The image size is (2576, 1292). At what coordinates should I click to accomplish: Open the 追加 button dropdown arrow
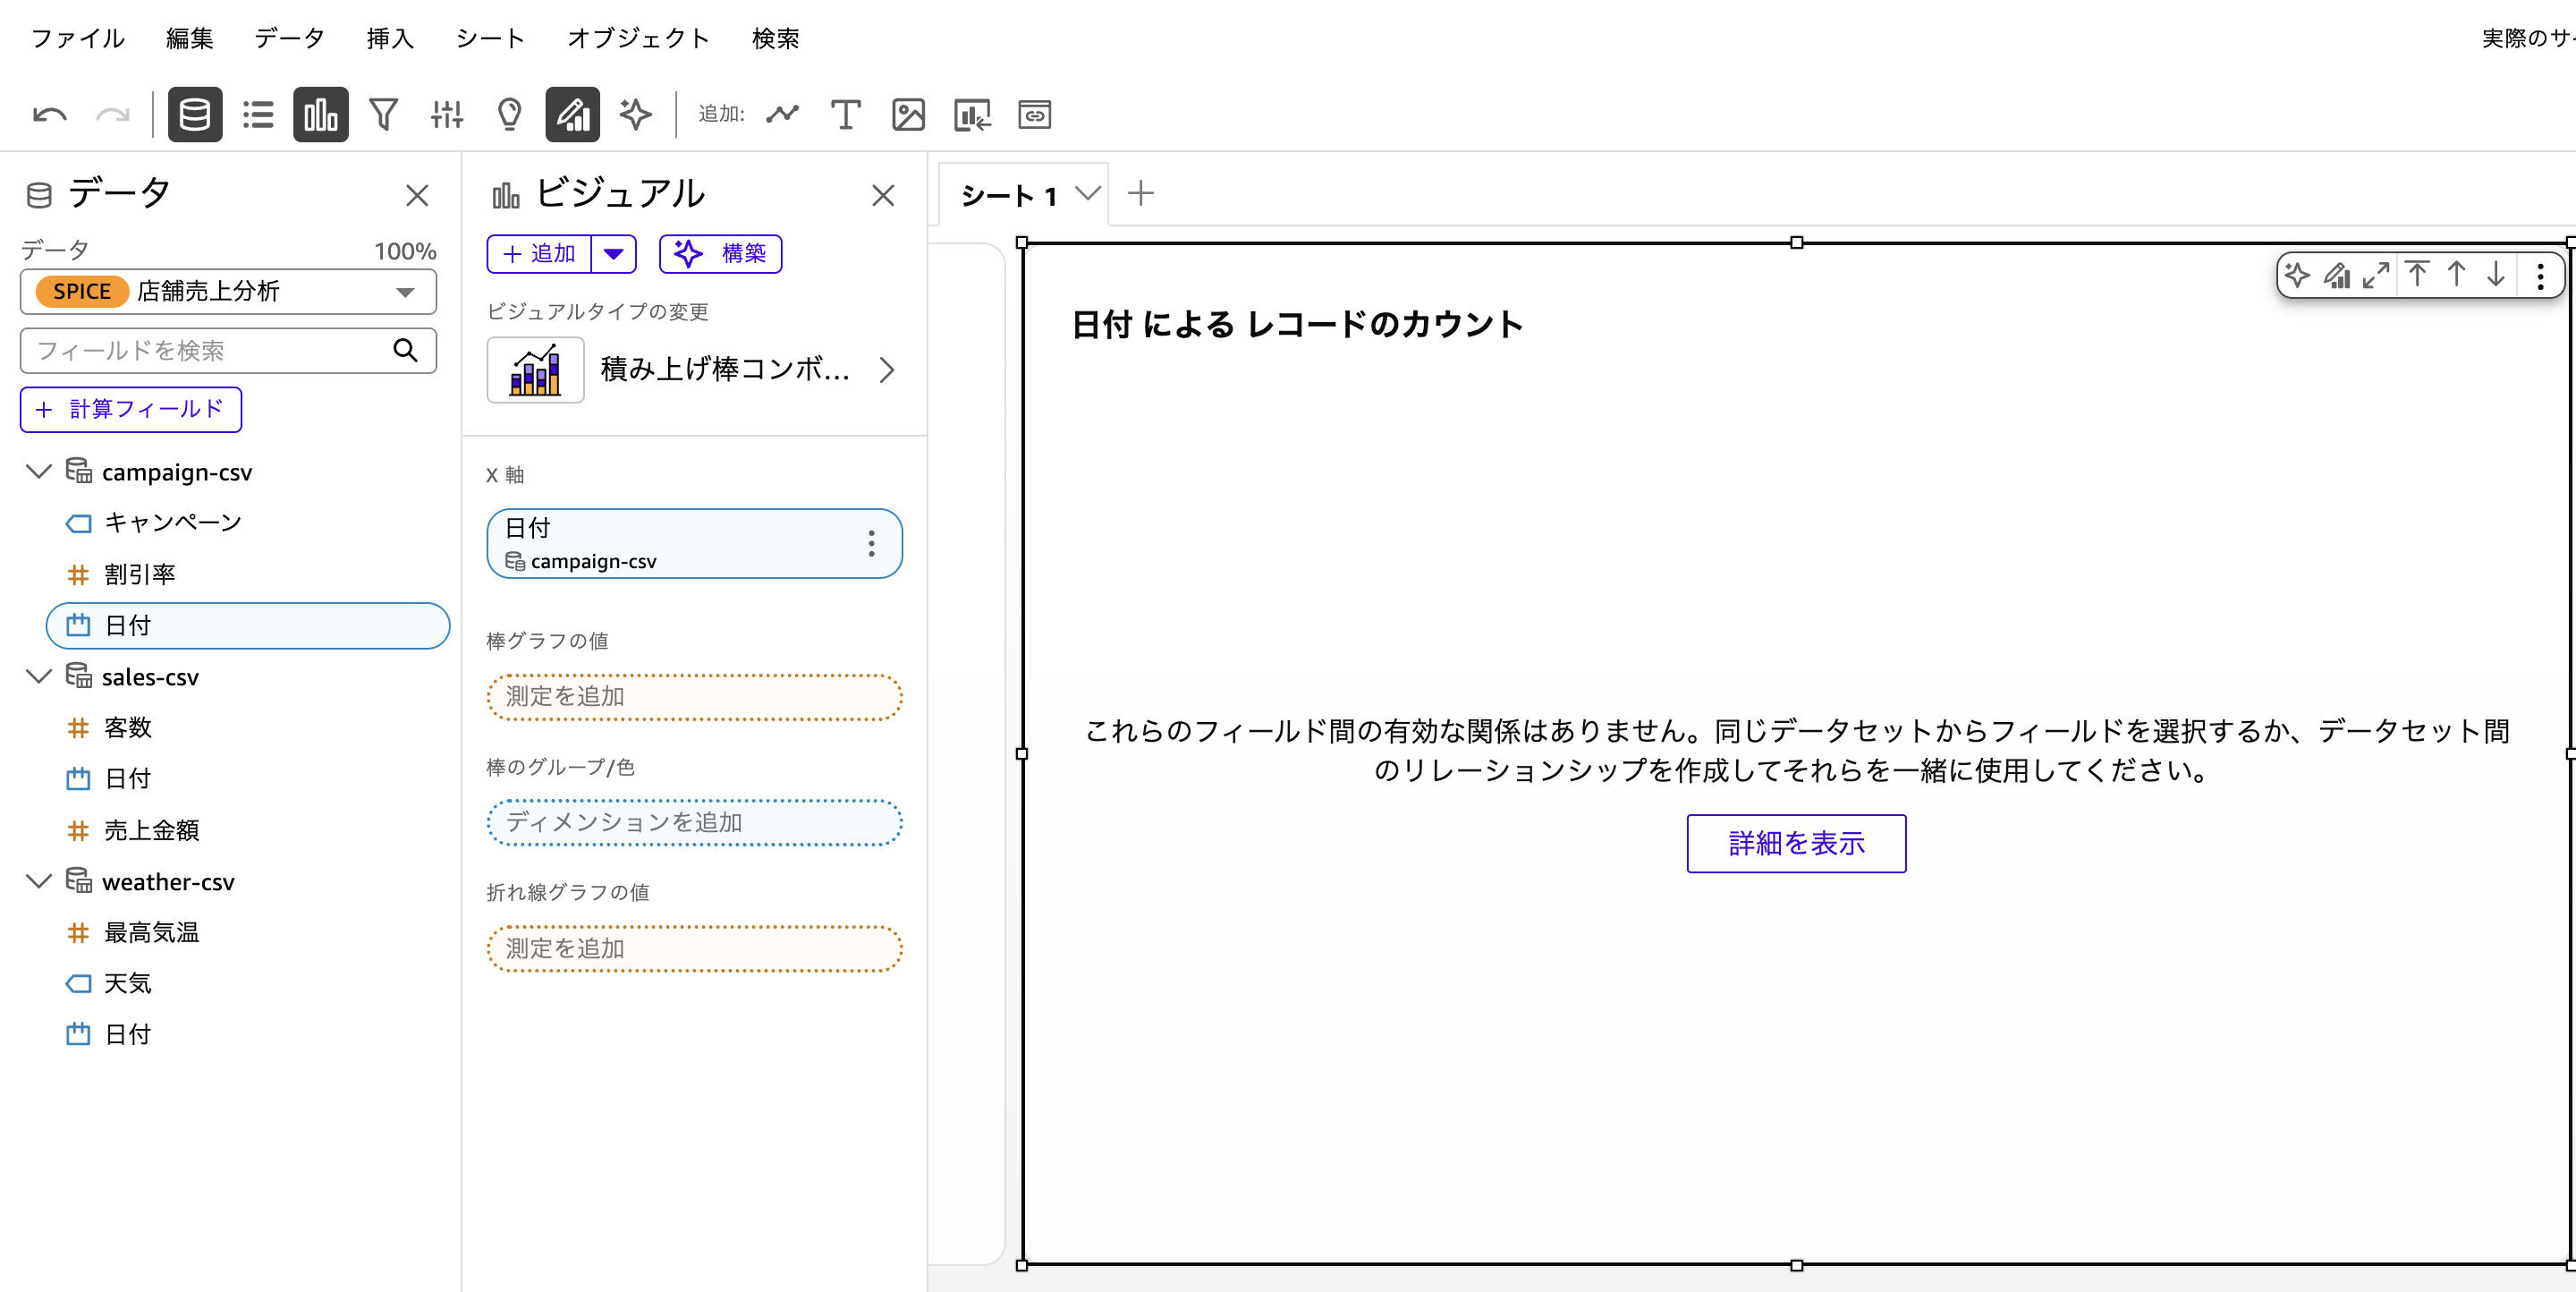(614, 254)
